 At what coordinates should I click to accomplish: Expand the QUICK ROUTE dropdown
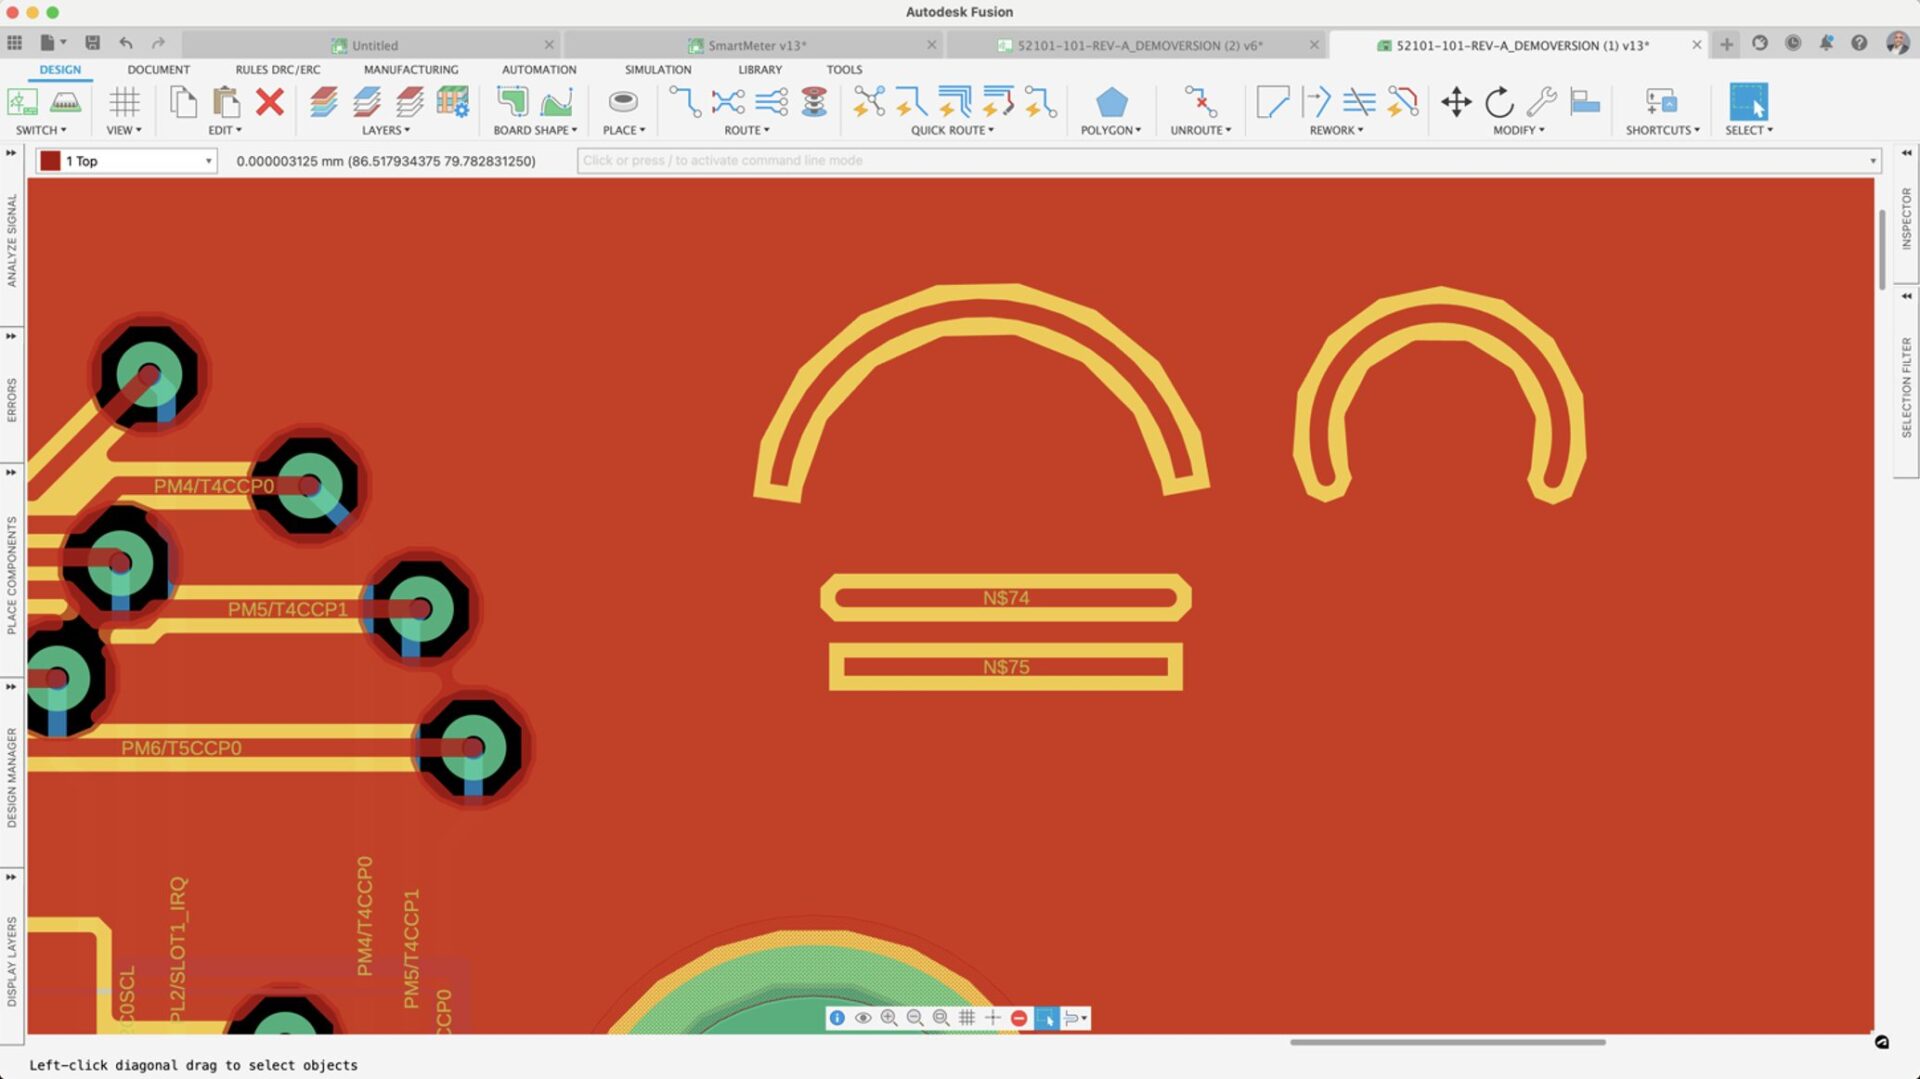[x=952, y=130]
